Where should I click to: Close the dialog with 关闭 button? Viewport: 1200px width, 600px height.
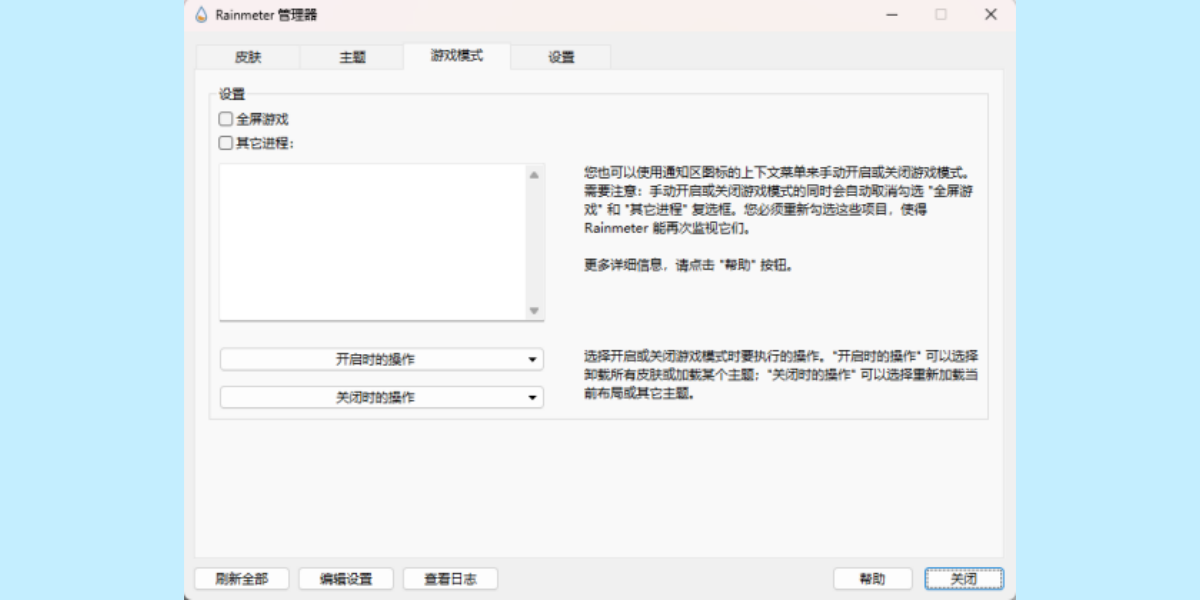[964, 579]
